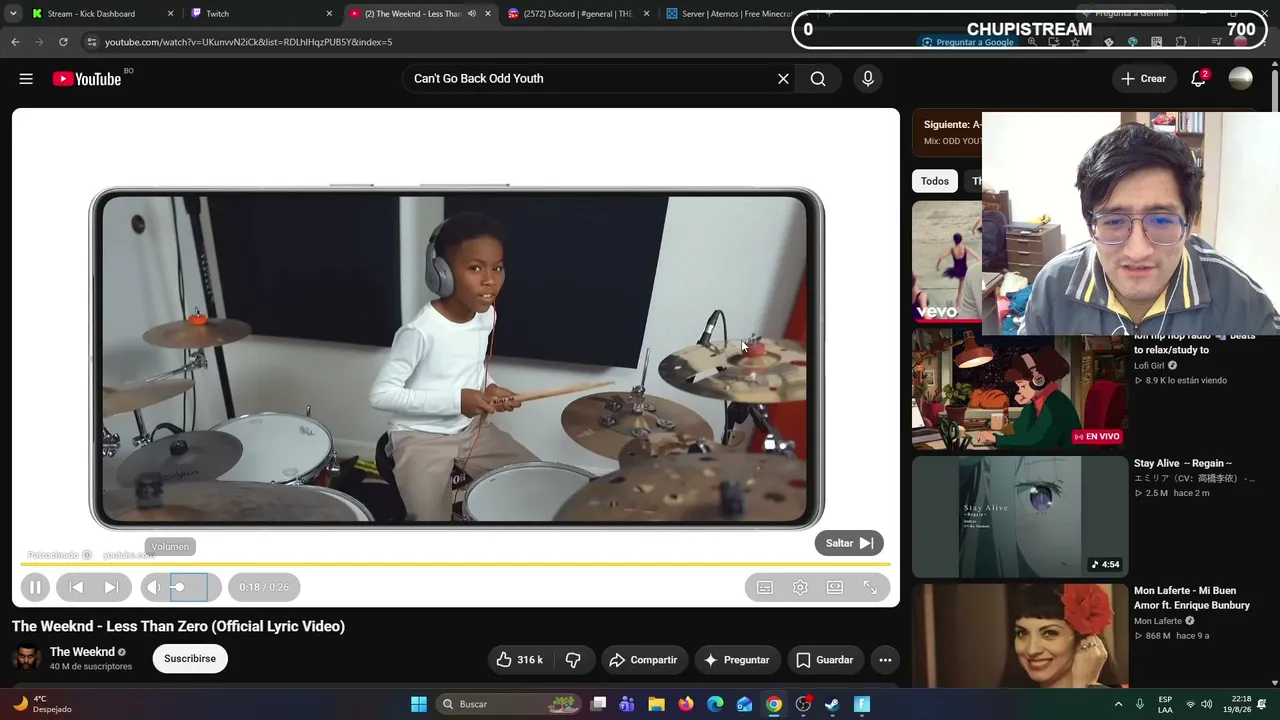The width and height of the screenshot is (1280, 720).
Task: Click the magnifier search button
Action: [x=818, y=79]
